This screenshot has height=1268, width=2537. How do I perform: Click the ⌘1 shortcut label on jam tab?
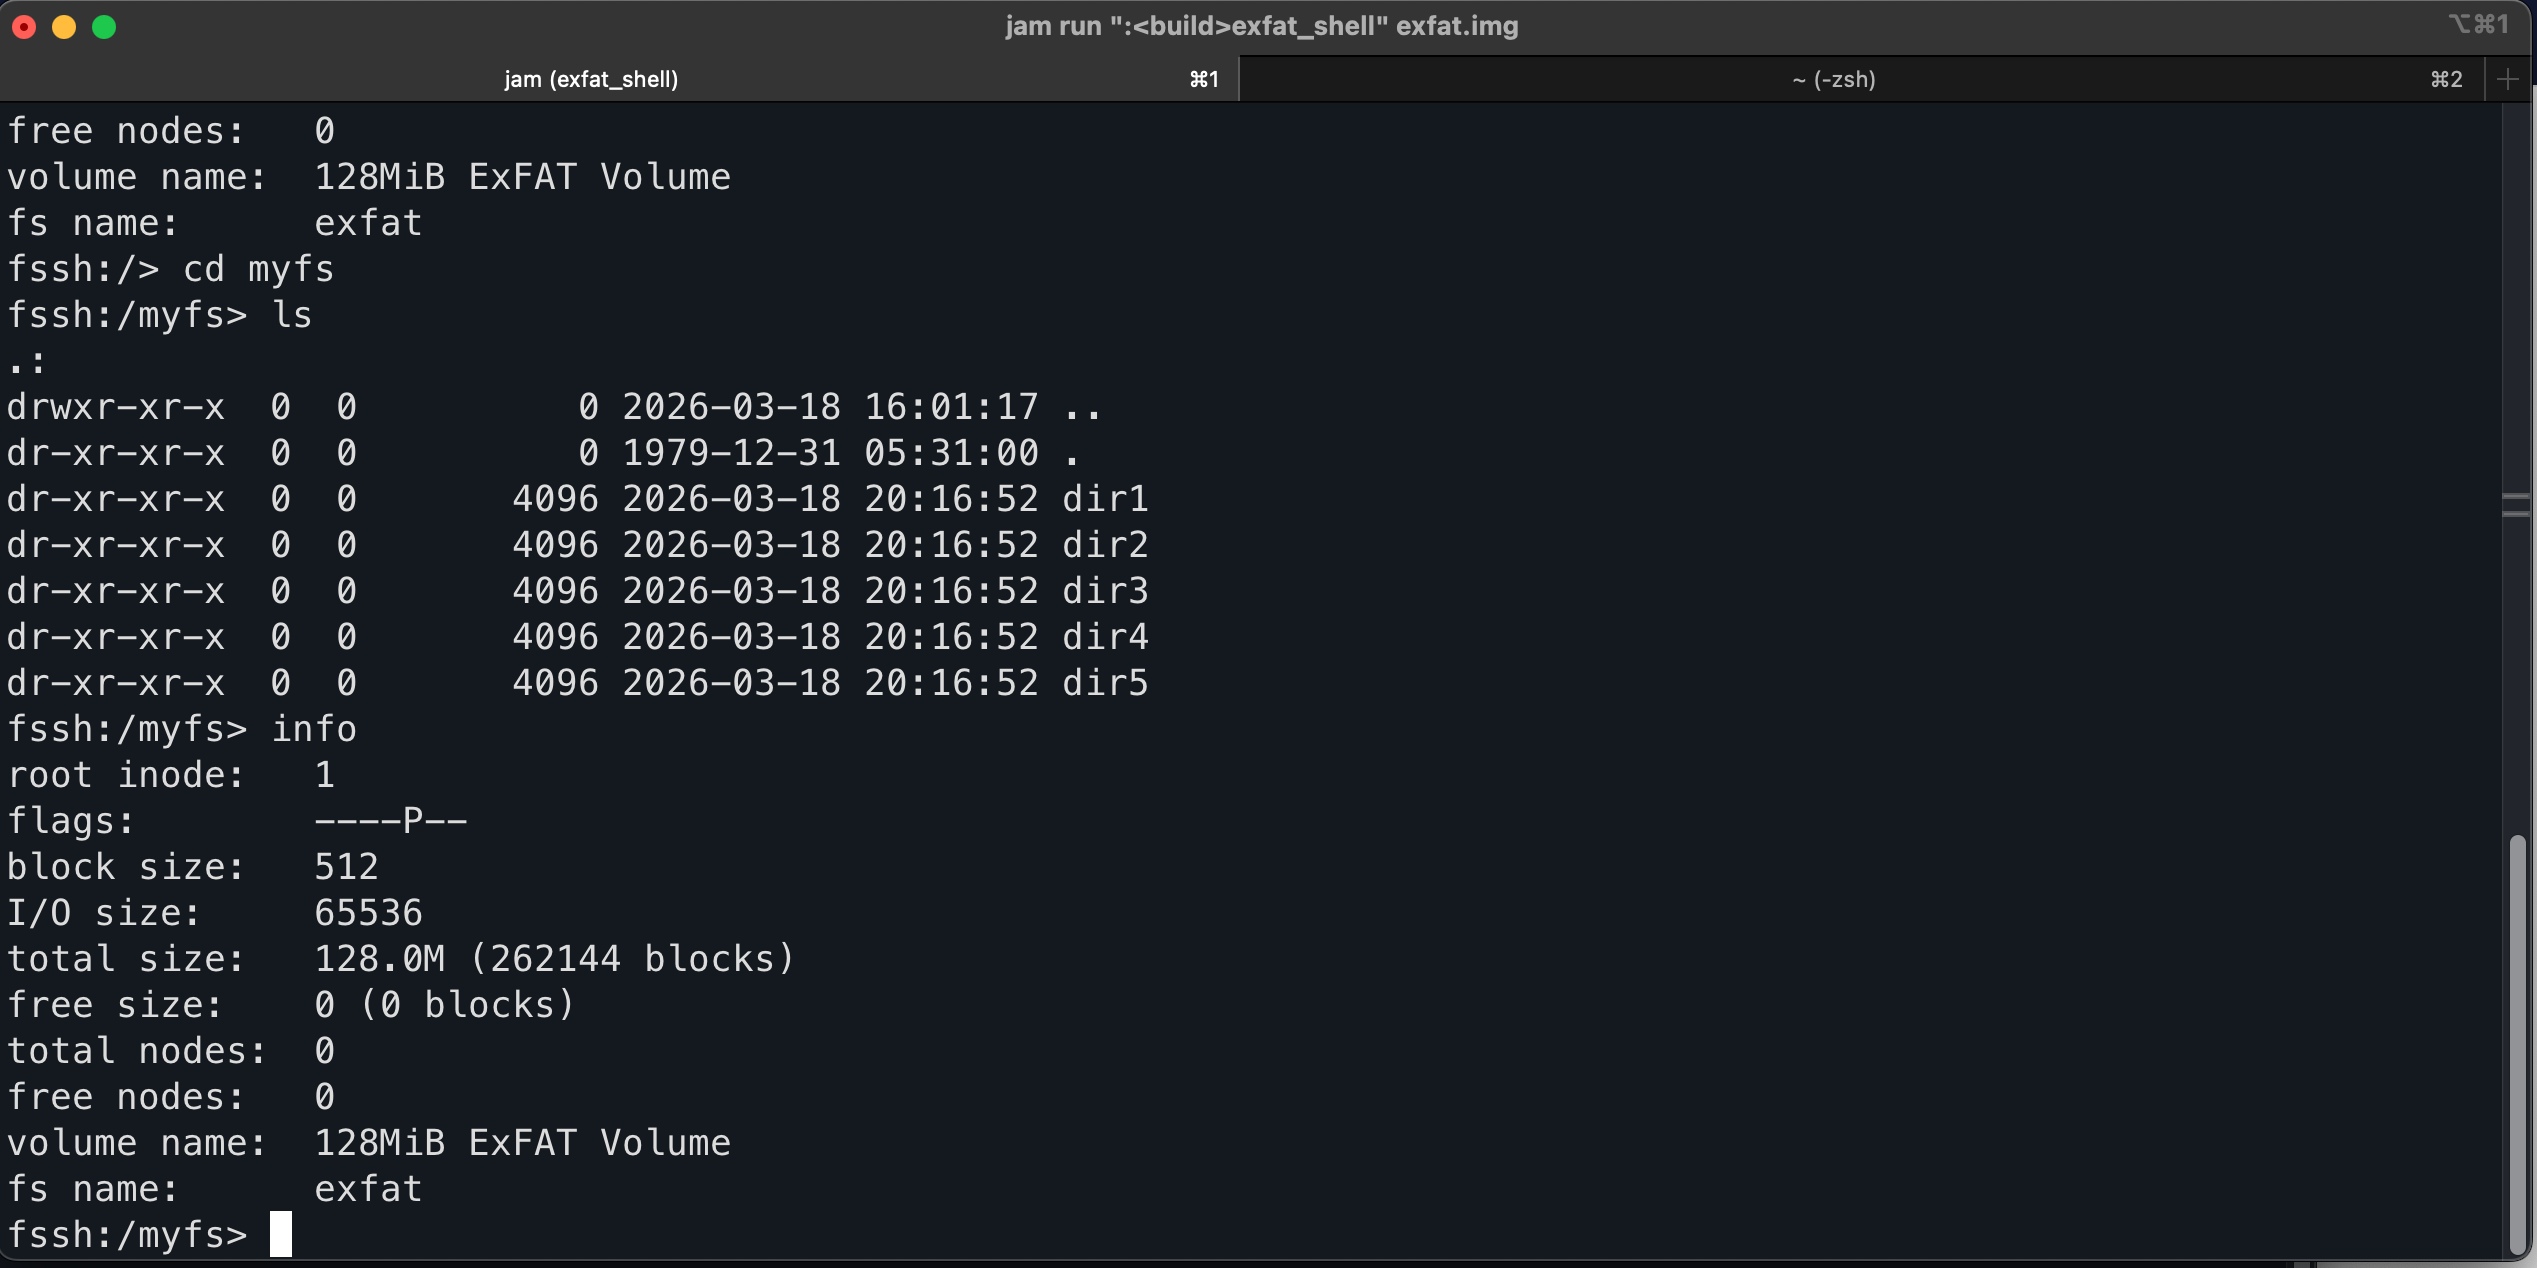[x=1204, y=79]
